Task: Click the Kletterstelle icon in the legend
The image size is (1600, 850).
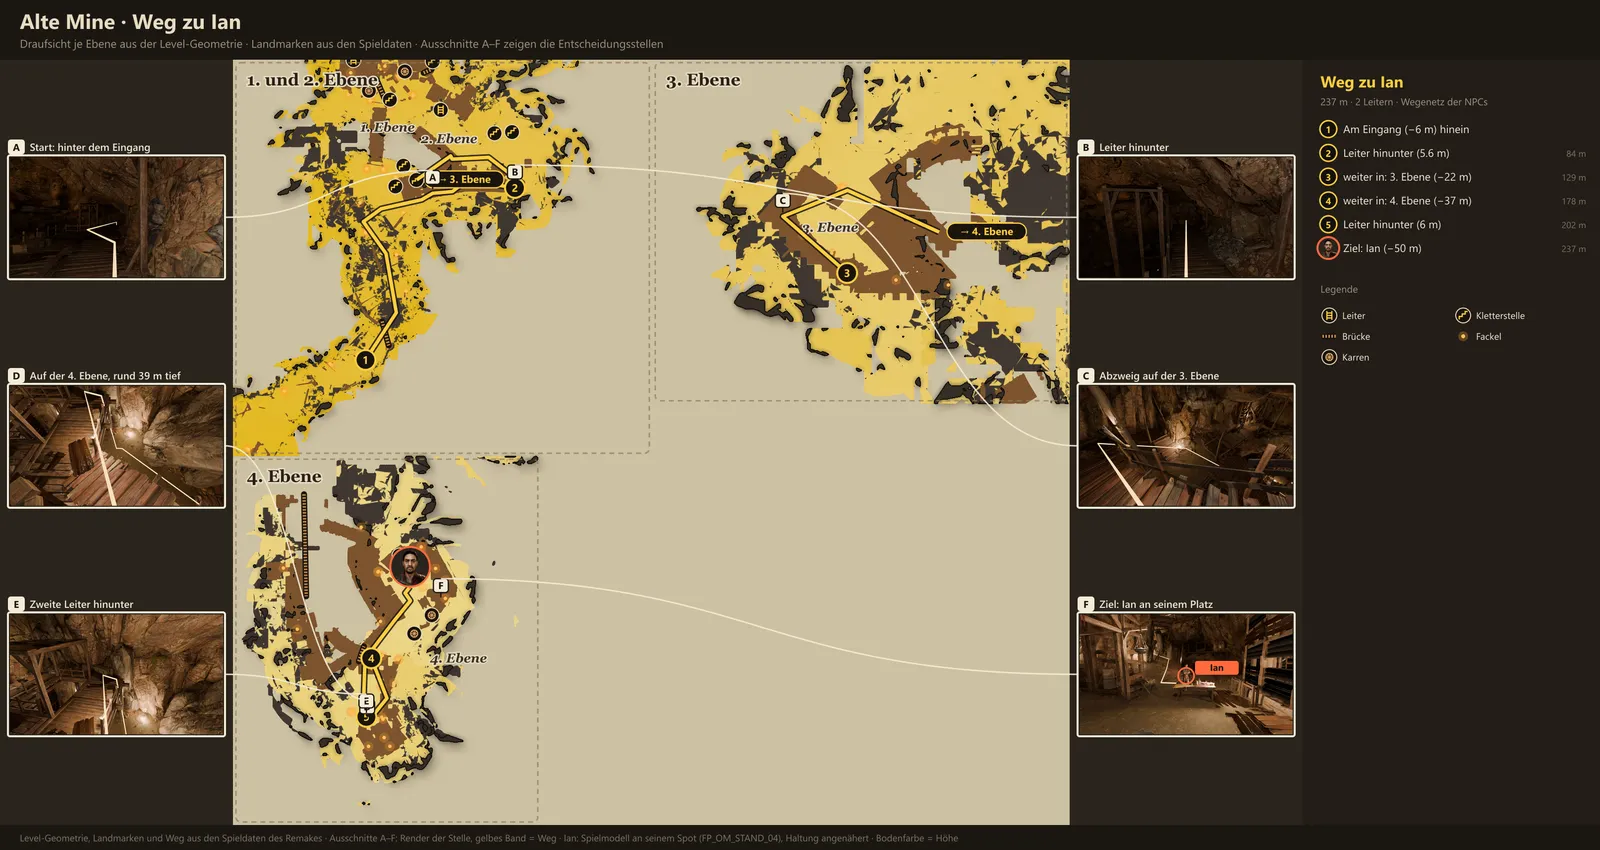Action: pos(1463,316)
